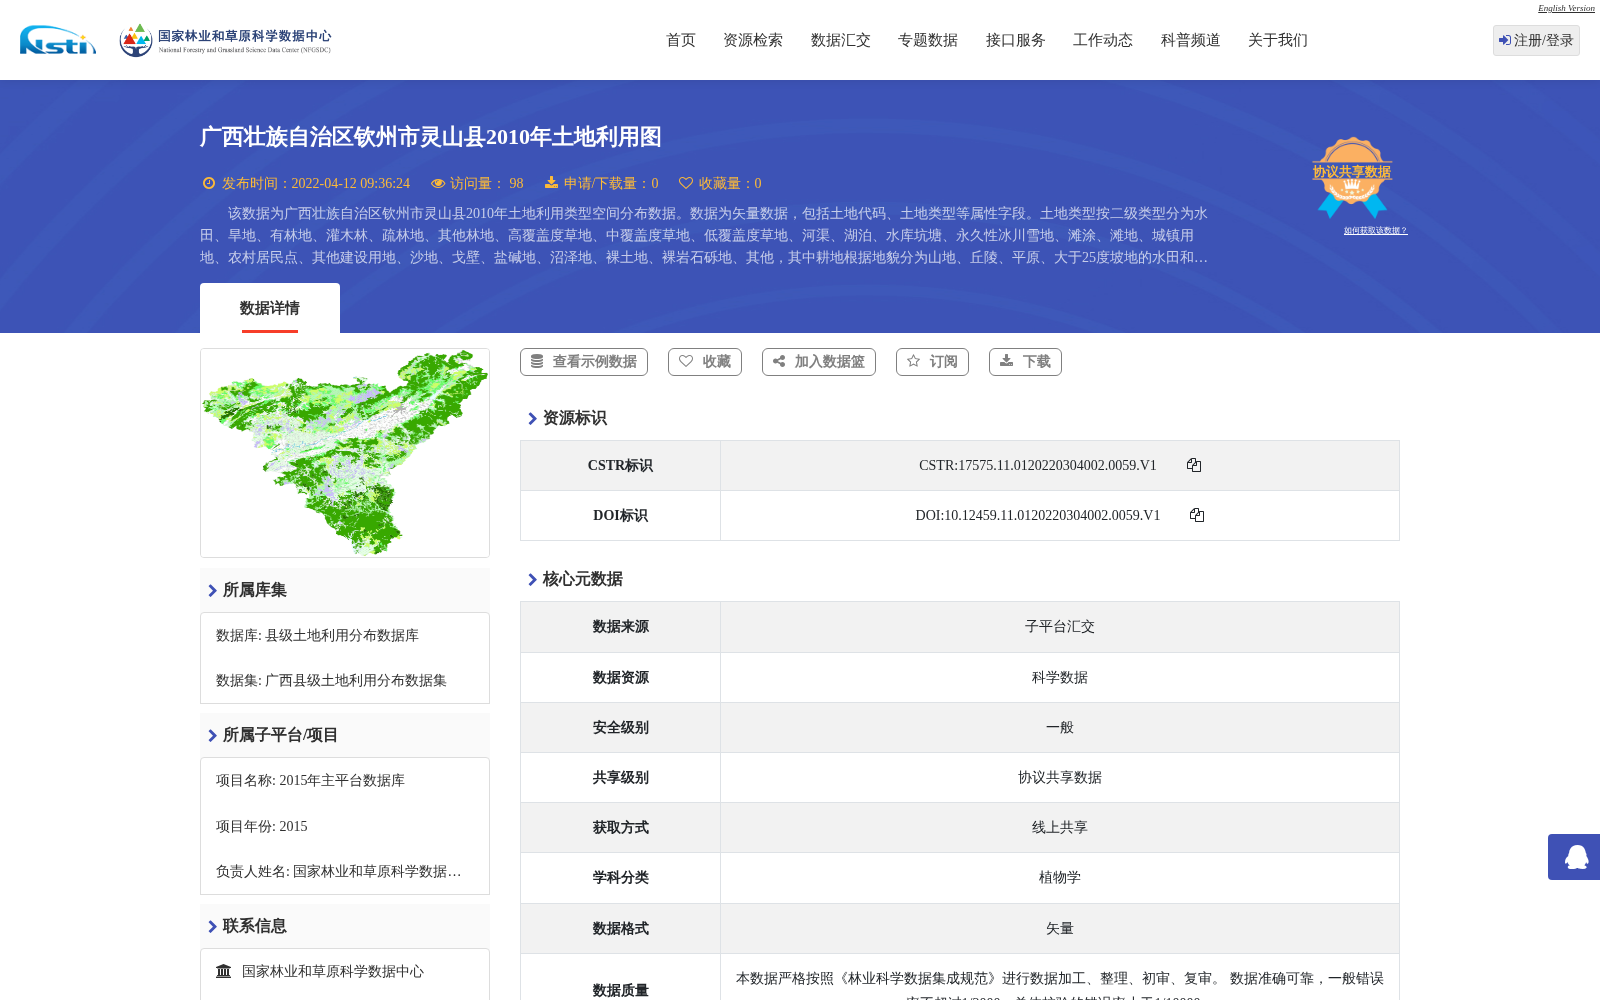Click the 数据库: 县级土地利用分布数据库 entry
The width and height of the screenshot is (1600, 1000).
pyautogui.click(x=317, y=636)
